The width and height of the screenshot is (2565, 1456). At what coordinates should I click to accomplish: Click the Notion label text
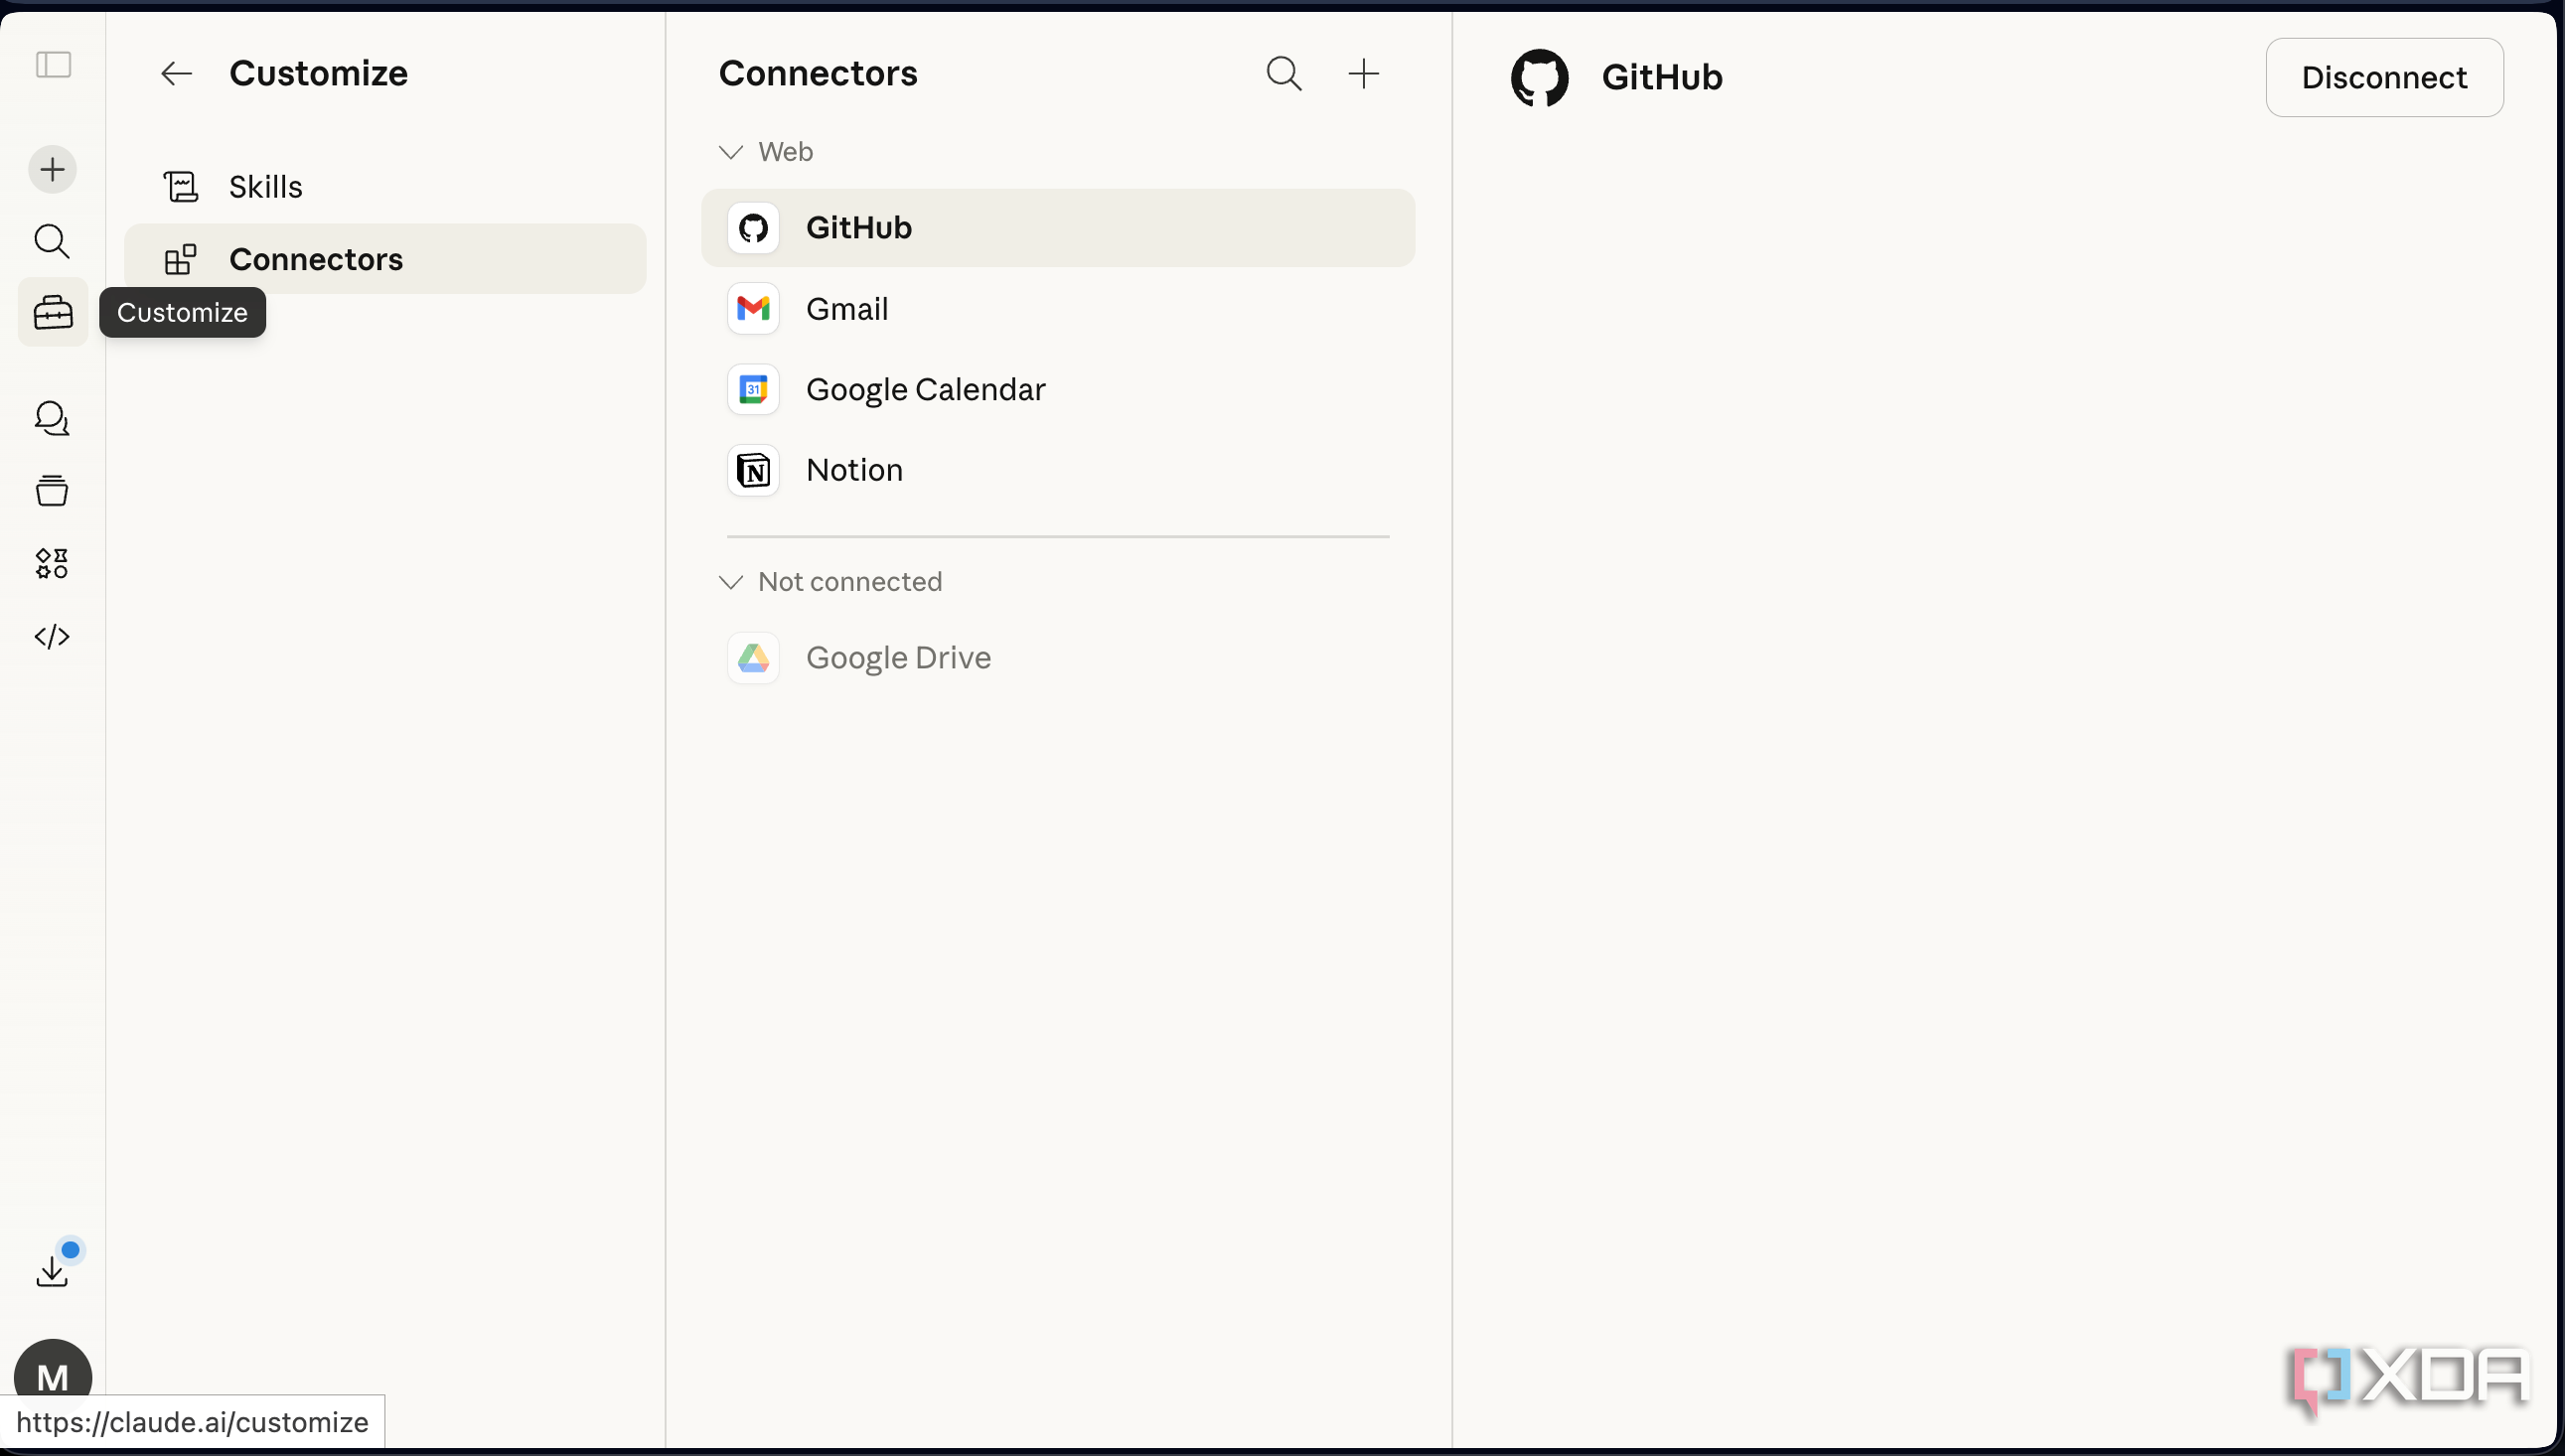click(x=854, y=470)
